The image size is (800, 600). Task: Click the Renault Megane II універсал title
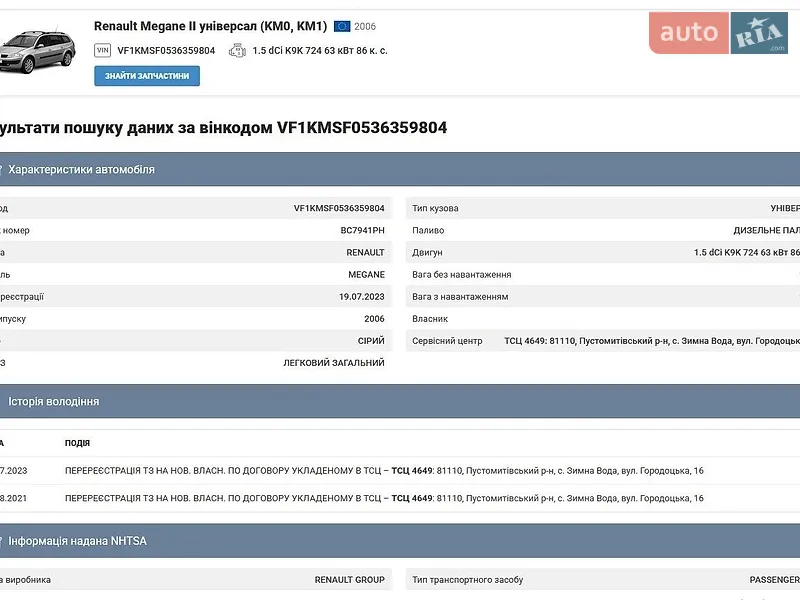click(x=210, y=26)
